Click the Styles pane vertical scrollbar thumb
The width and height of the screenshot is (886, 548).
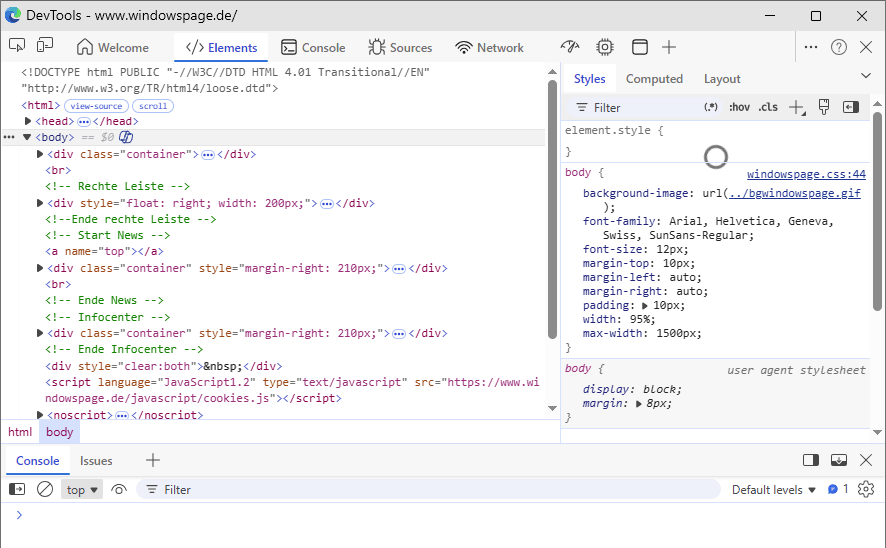(x=877, y=212)
